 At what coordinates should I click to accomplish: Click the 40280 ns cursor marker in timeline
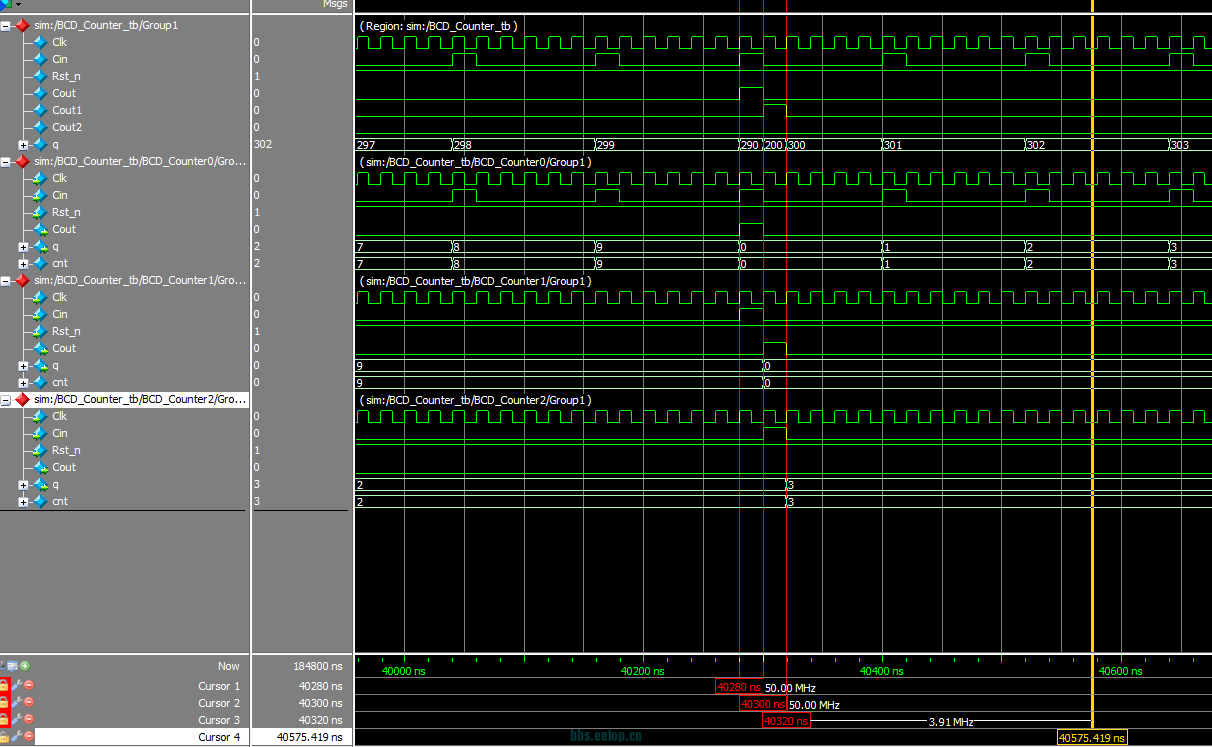click(x=740, y=687)
